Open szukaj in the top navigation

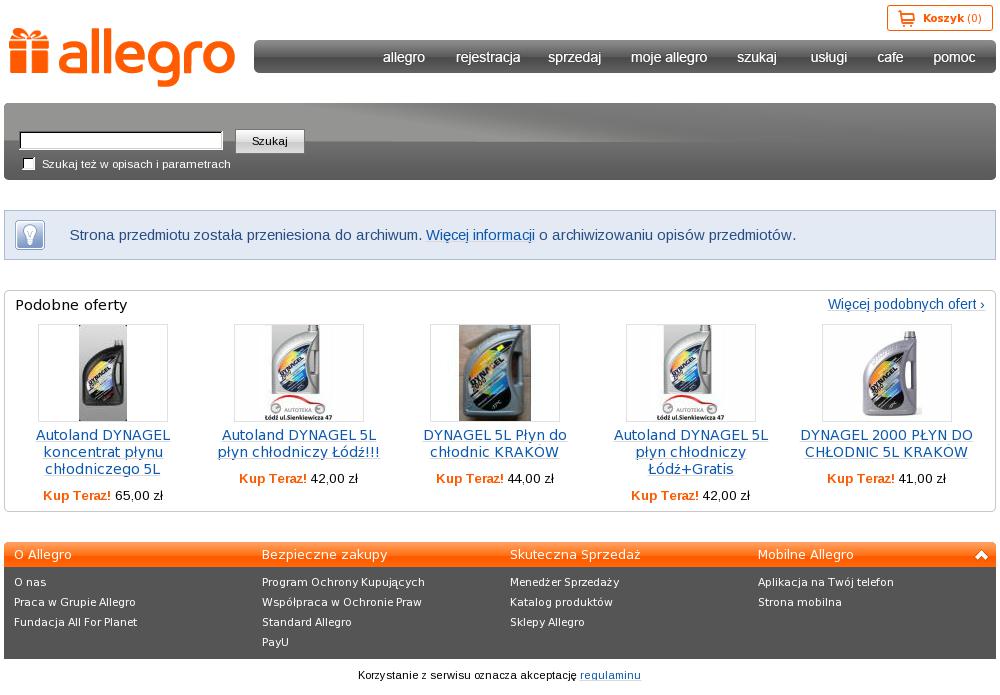point(756,57)
